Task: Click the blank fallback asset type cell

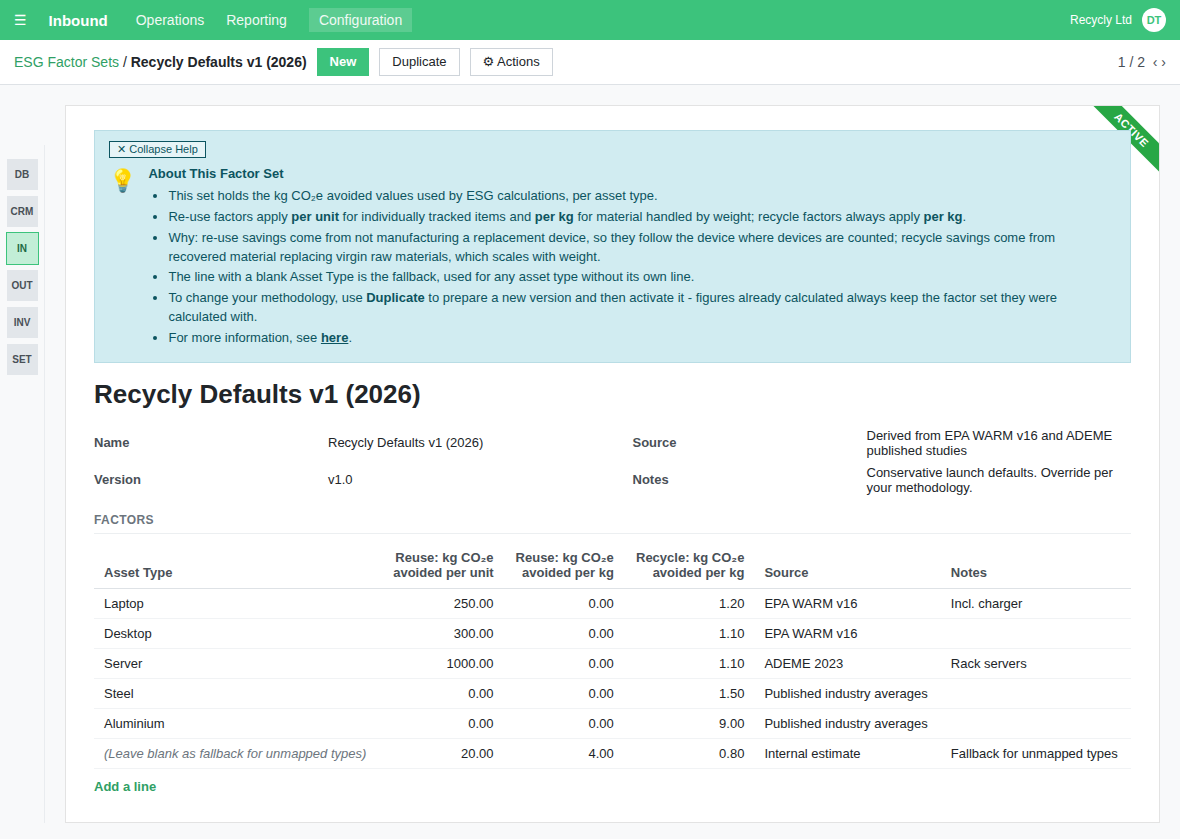Action: [x=235, y=754]
